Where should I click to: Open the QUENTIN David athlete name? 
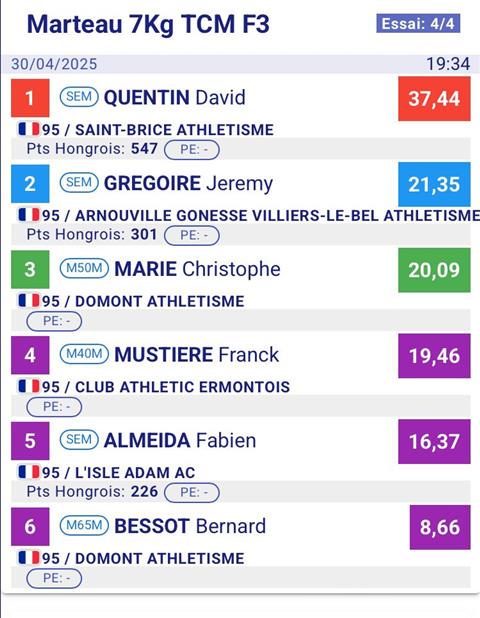pos(175,97)
